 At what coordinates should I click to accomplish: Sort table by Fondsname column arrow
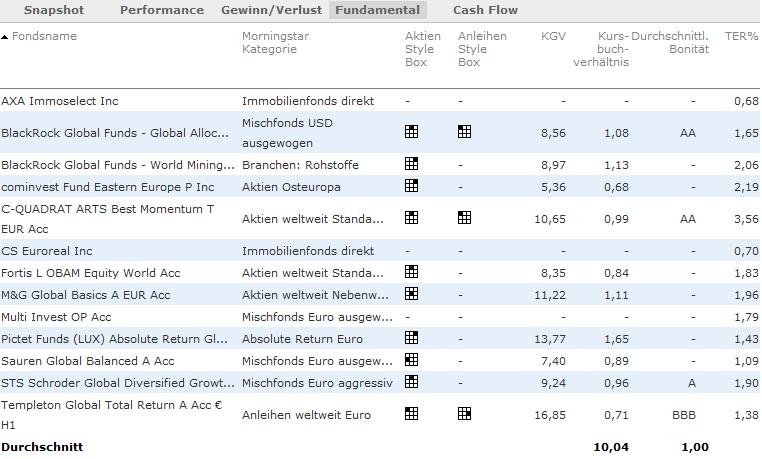(4, 37)
